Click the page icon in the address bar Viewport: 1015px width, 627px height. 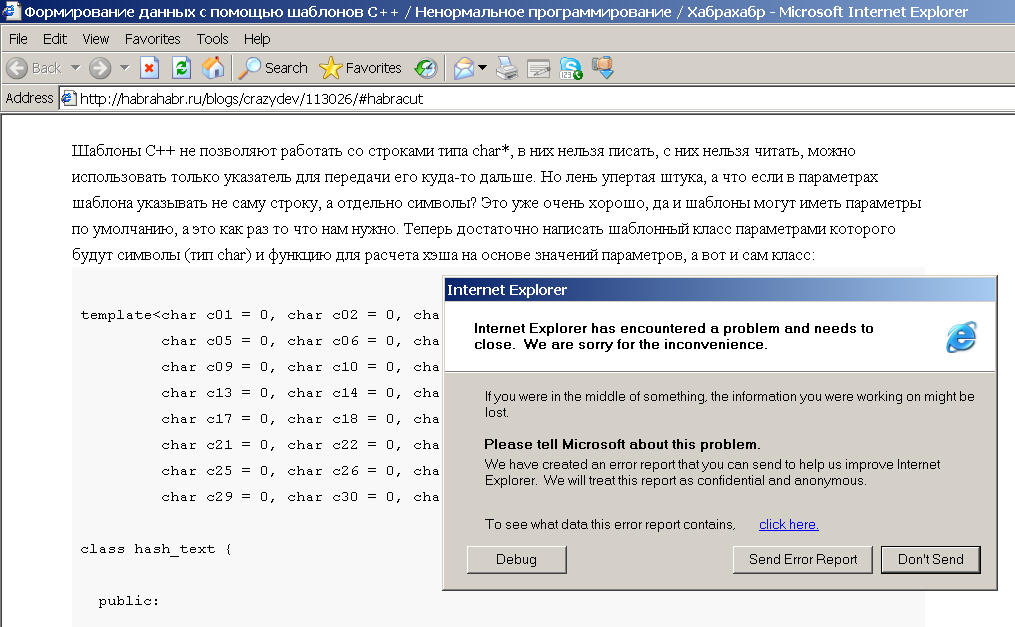tap(68, 98)
